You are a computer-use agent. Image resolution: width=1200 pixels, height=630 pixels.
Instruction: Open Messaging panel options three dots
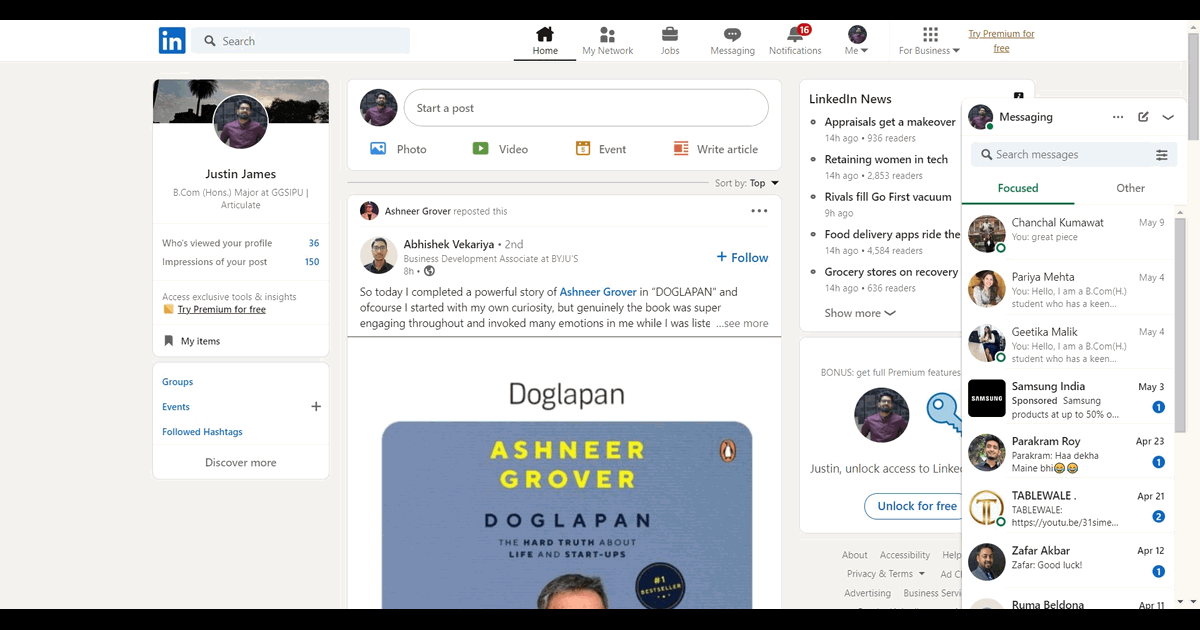tap(1118, 117)
